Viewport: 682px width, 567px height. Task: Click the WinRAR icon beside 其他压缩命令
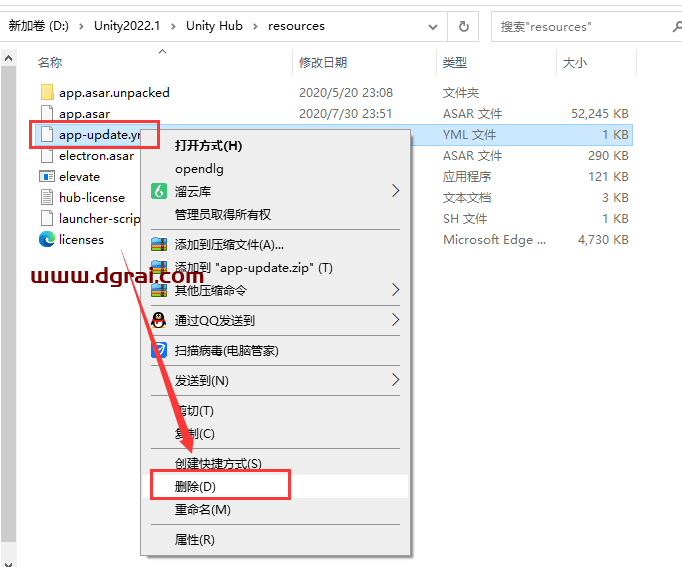click(159, 290)
